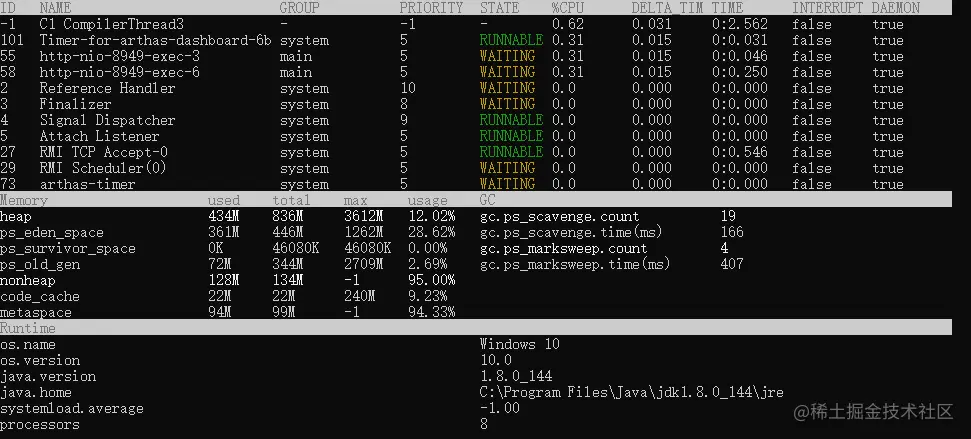Select the Attach Listener thread row
Screen dimensions: 971x439
[x=476, y=136]
